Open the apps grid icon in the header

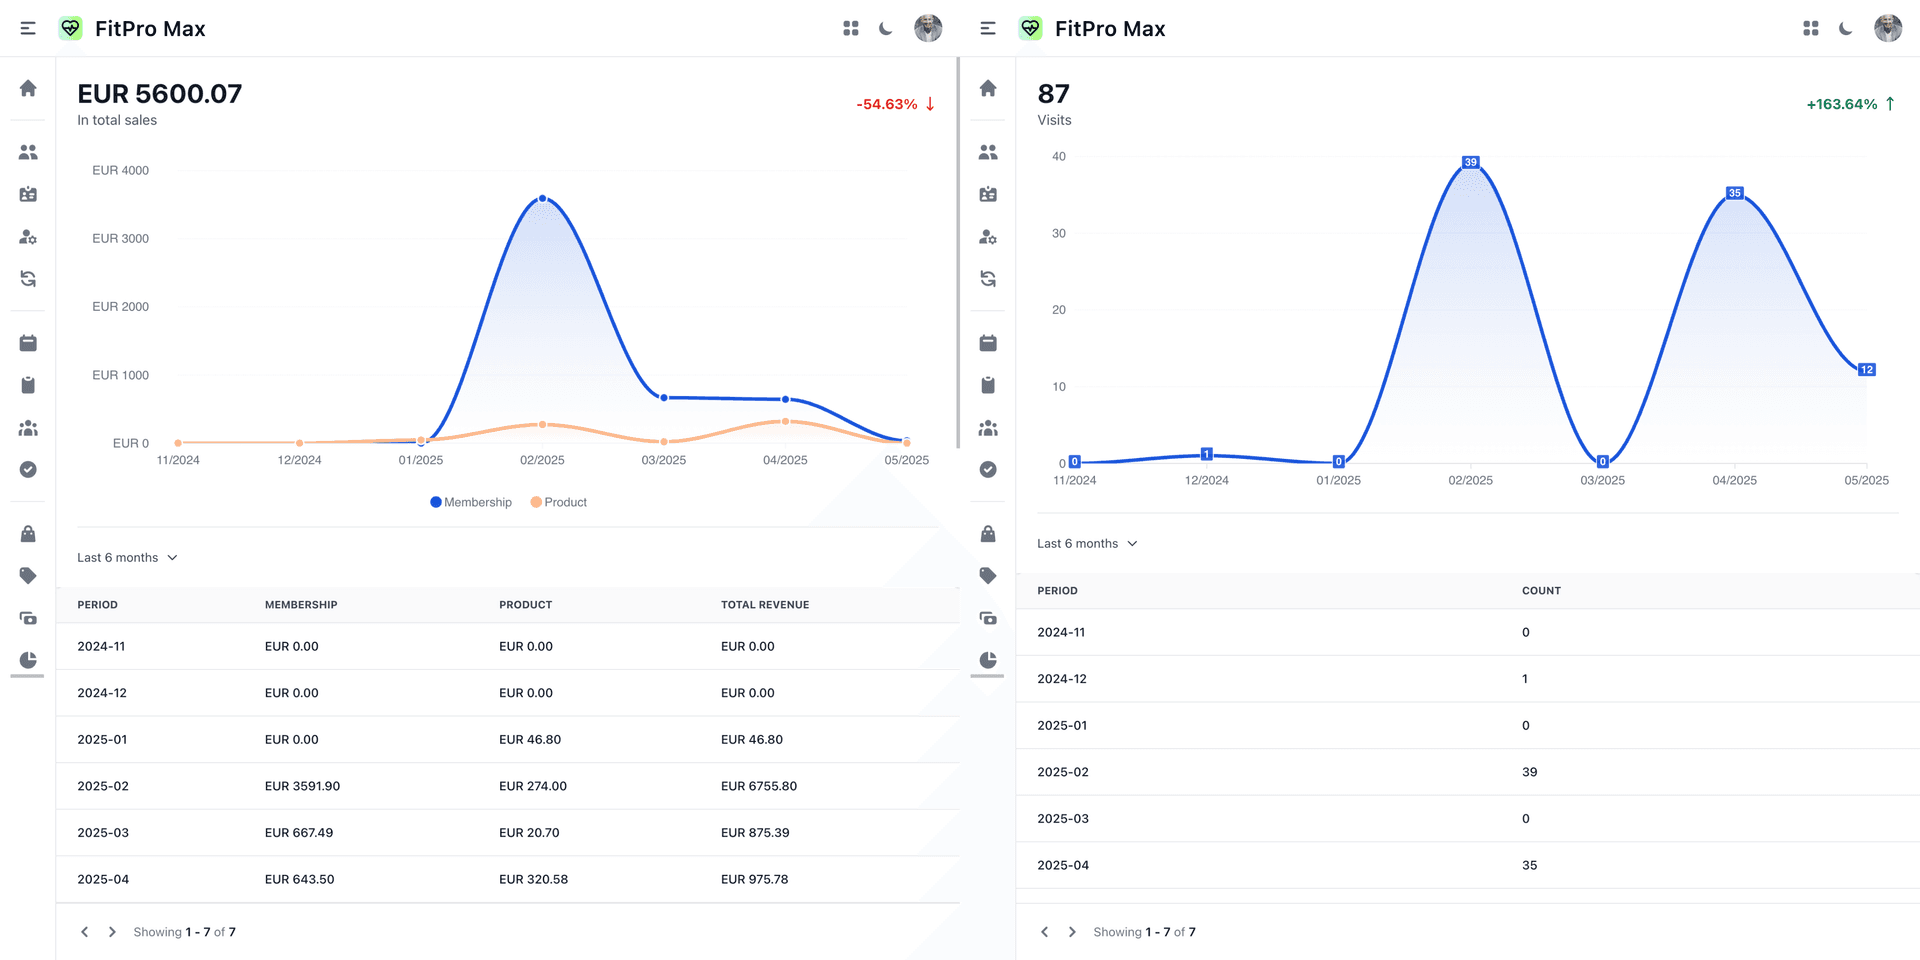pyautogui.click(x=850, y=27)
